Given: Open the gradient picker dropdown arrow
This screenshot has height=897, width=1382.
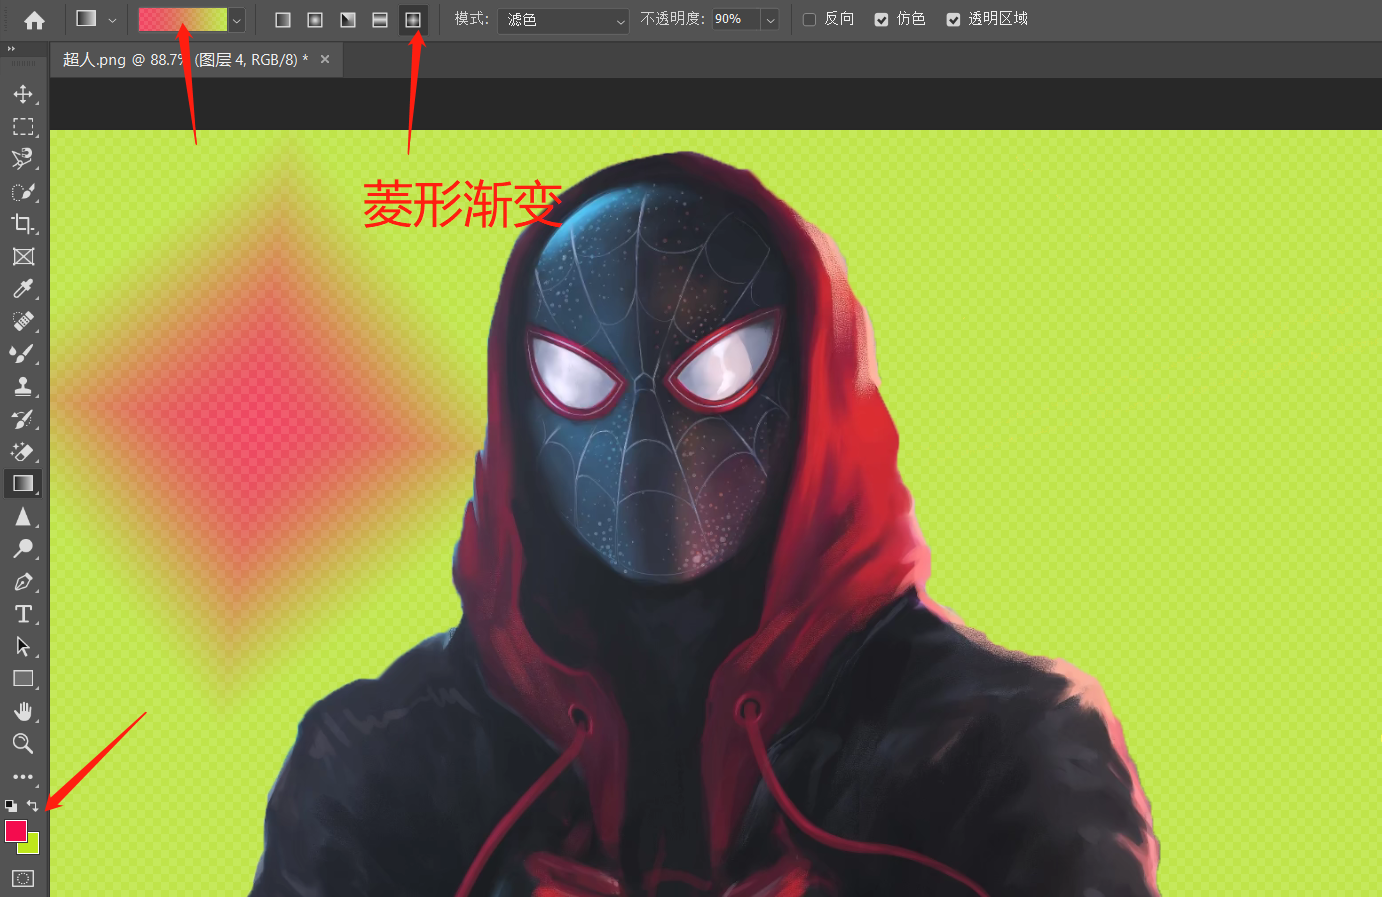Looking at the screenshot, I should tap(237, 20).
